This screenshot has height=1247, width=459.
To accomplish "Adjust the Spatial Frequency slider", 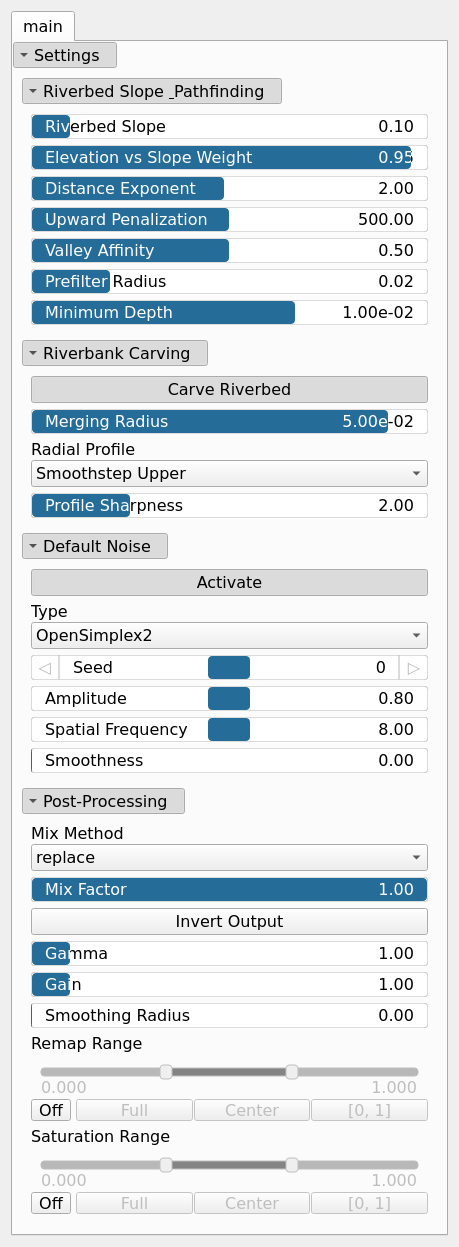I will pyautogui.click(x=229, y=729).
